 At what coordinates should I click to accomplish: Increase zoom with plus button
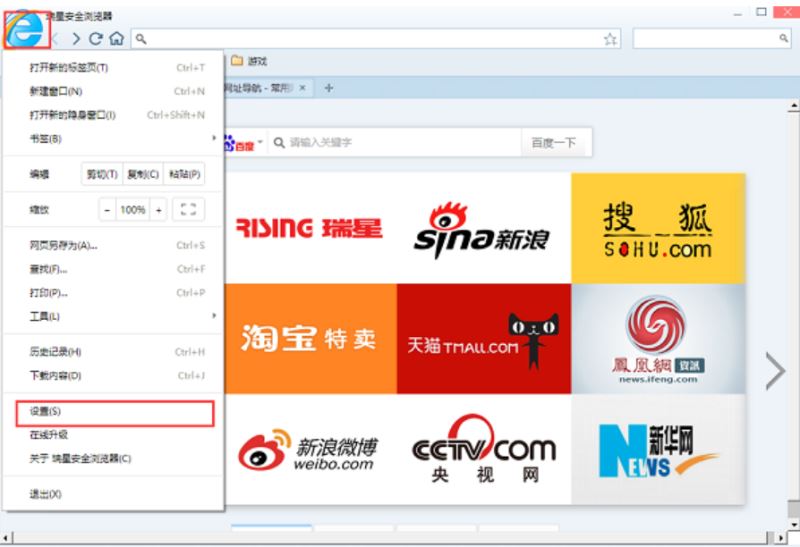point(159,210)
